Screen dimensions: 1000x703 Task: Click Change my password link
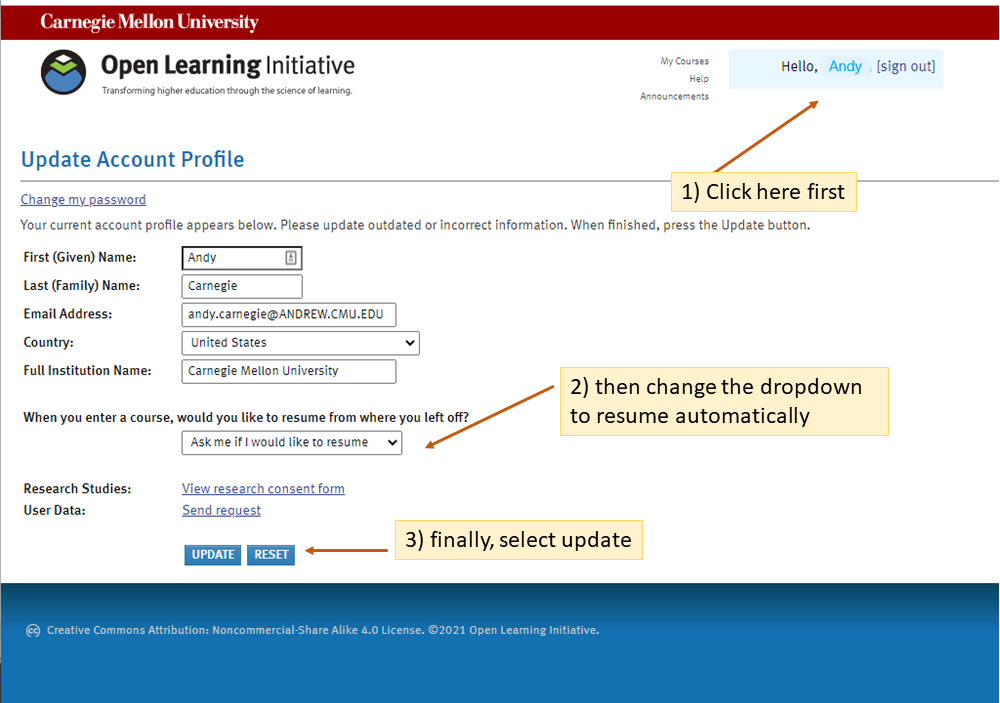(x=83, y=200)
